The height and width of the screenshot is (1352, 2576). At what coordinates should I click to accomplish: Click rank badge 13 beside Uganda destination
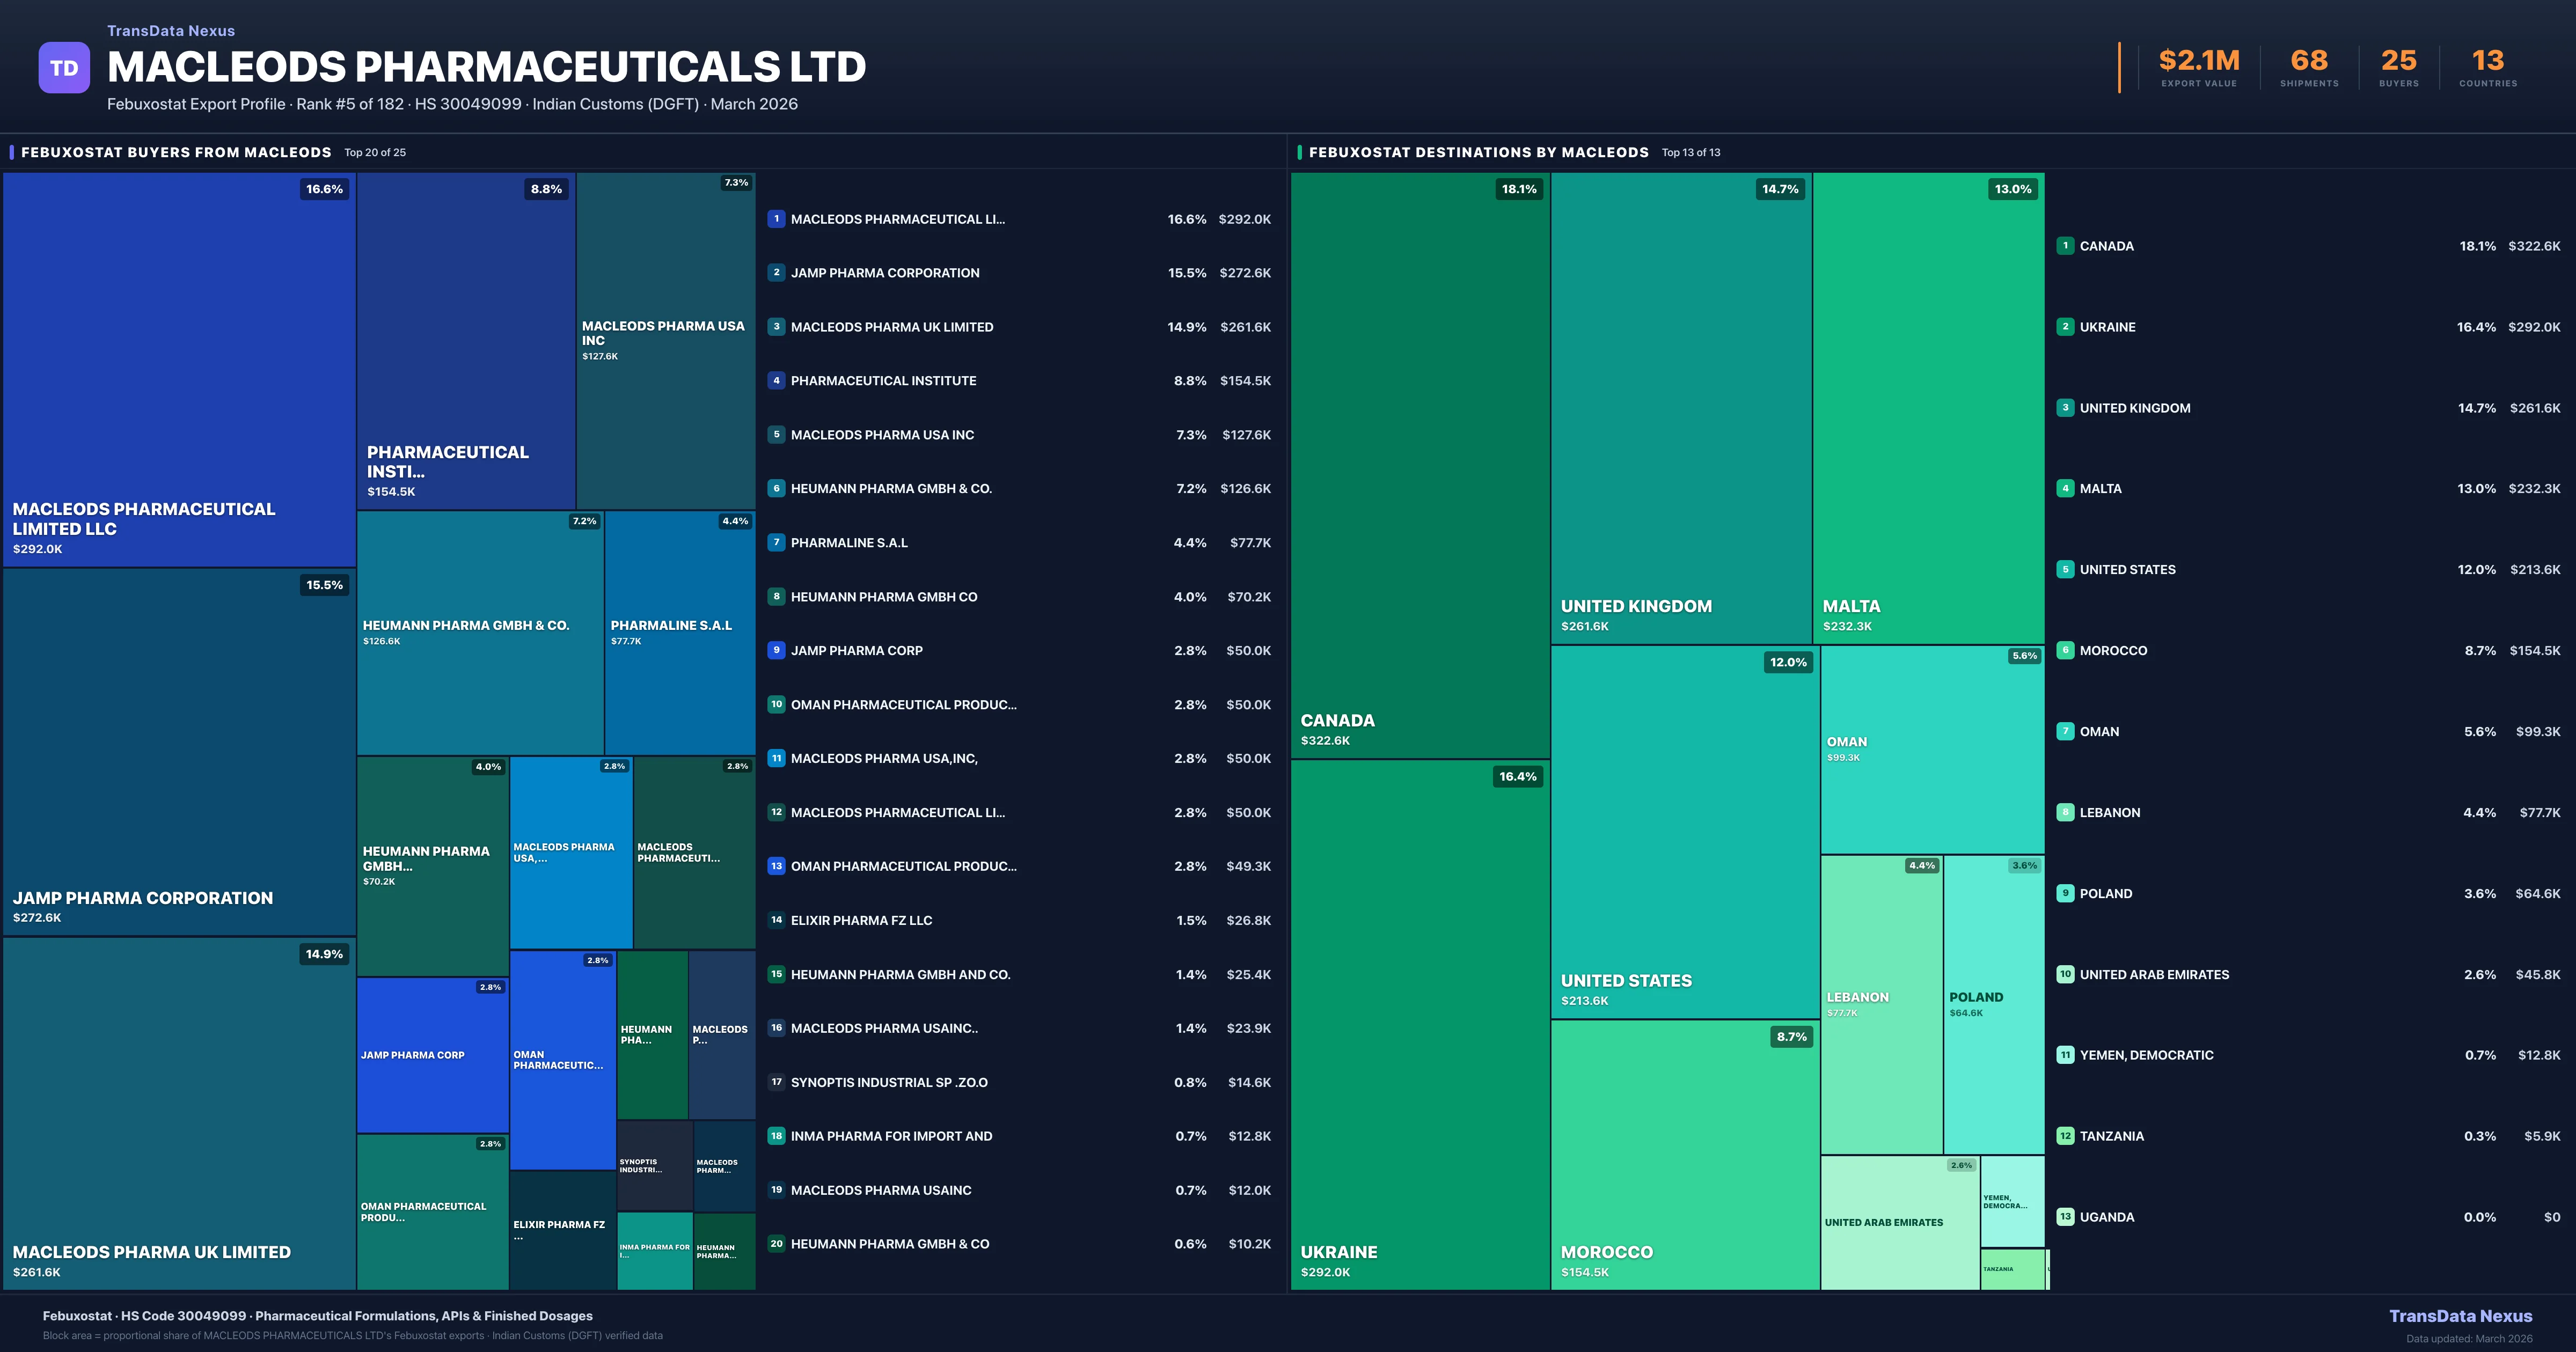(2065, 1217)
